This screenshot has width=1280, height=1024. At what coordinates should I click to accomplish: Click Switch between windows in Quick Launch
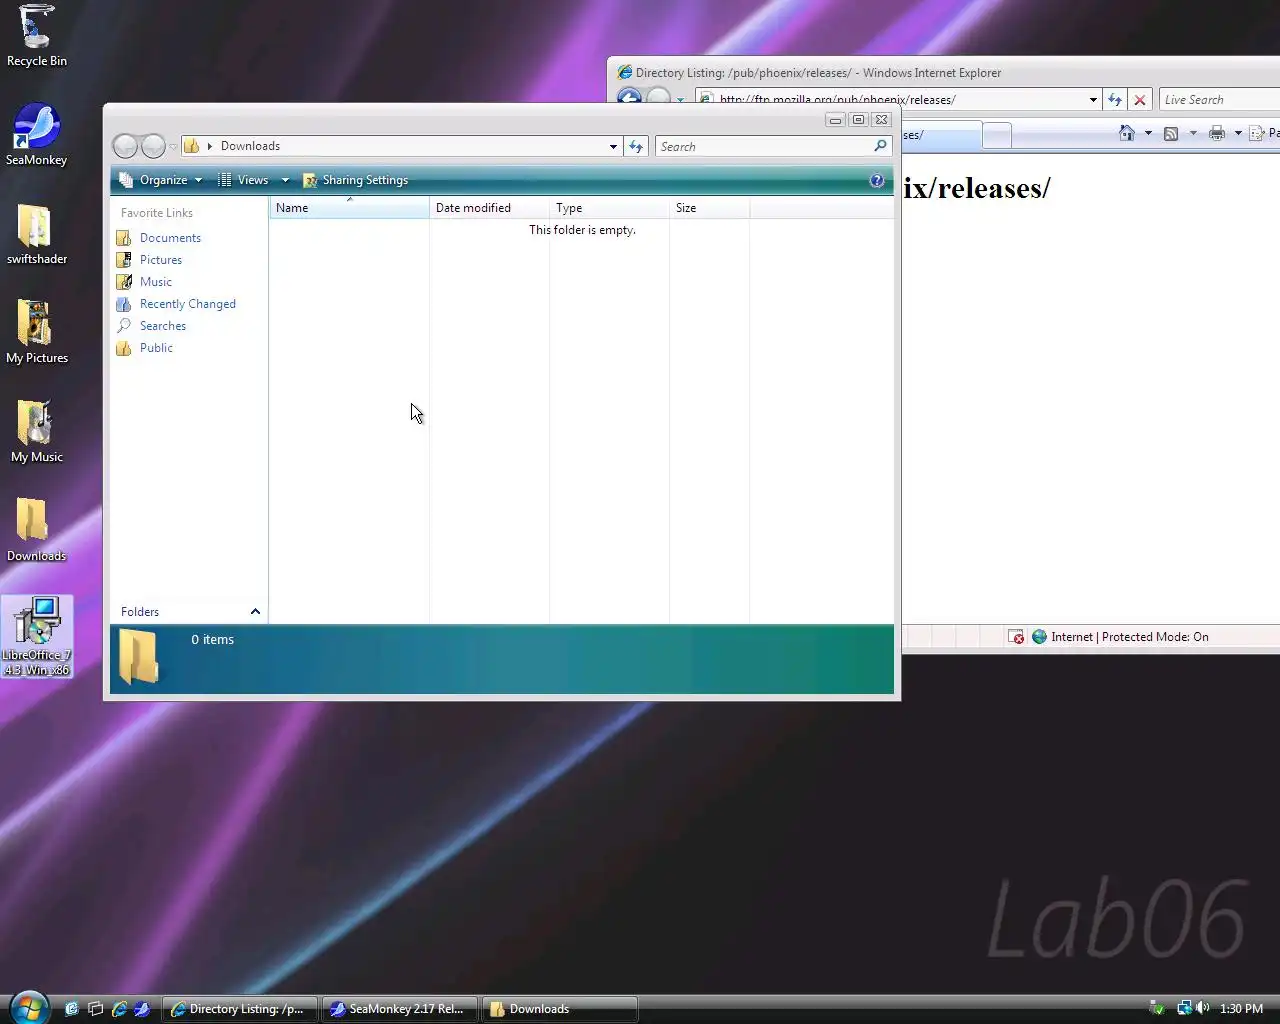click(x=95, y=1009)
